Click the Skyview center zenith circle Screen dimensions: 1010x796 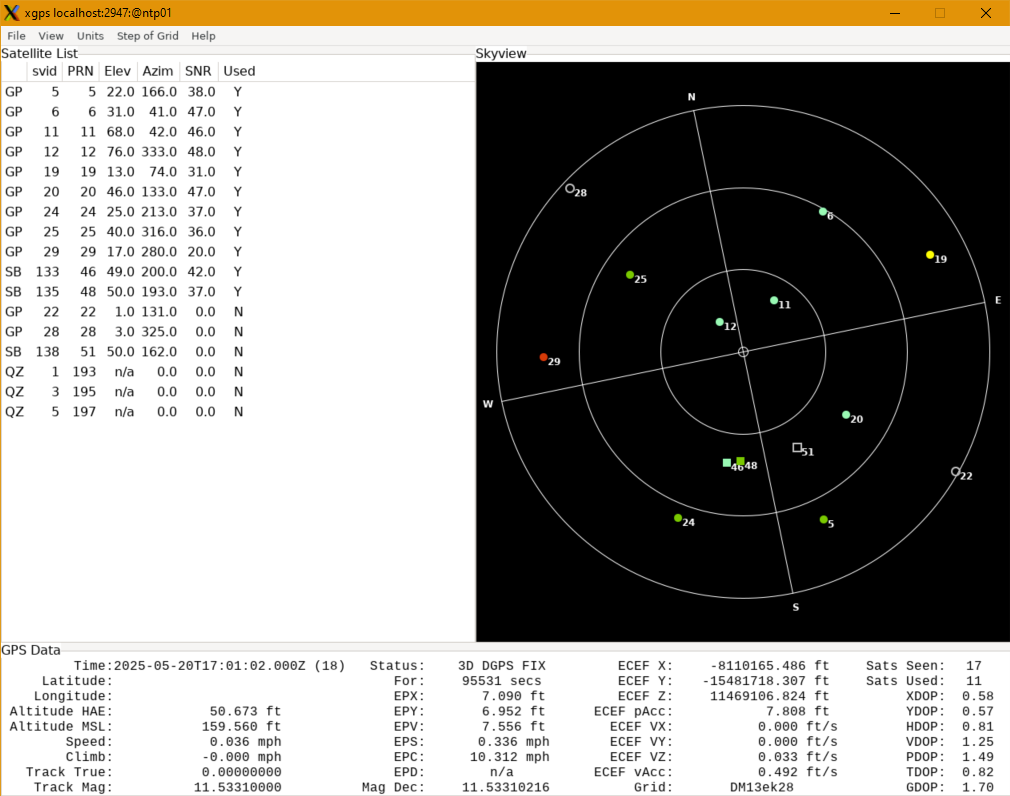743,352
